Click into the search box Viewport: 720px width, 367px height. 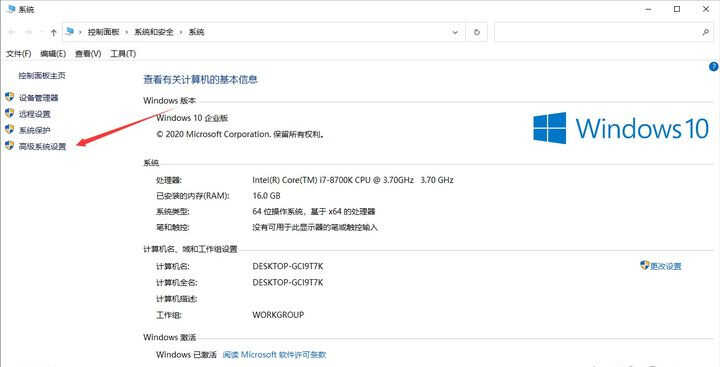click(x=597, y=32)
